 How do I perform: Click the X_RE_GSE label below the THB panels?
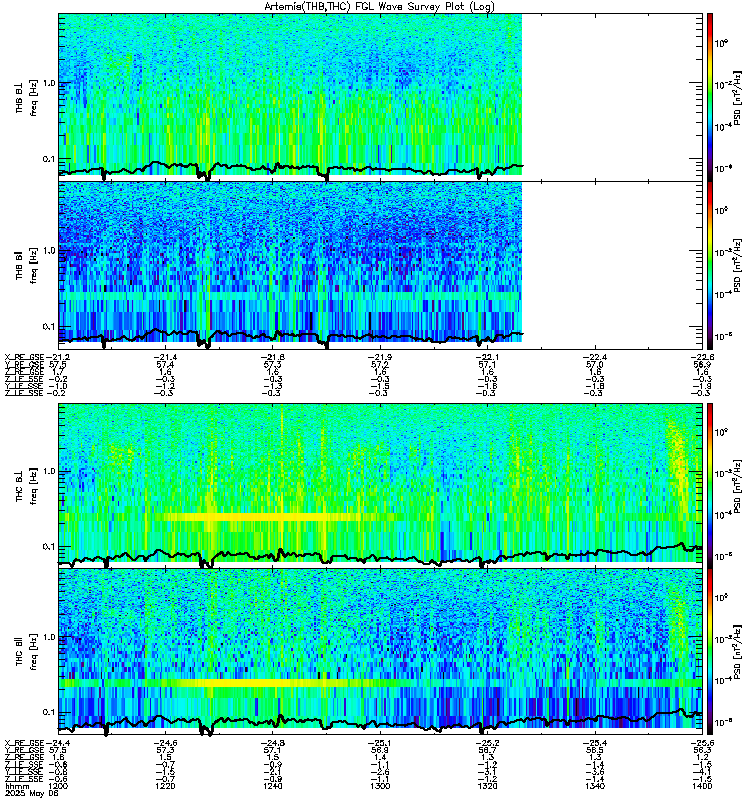[x=24, y=357]
